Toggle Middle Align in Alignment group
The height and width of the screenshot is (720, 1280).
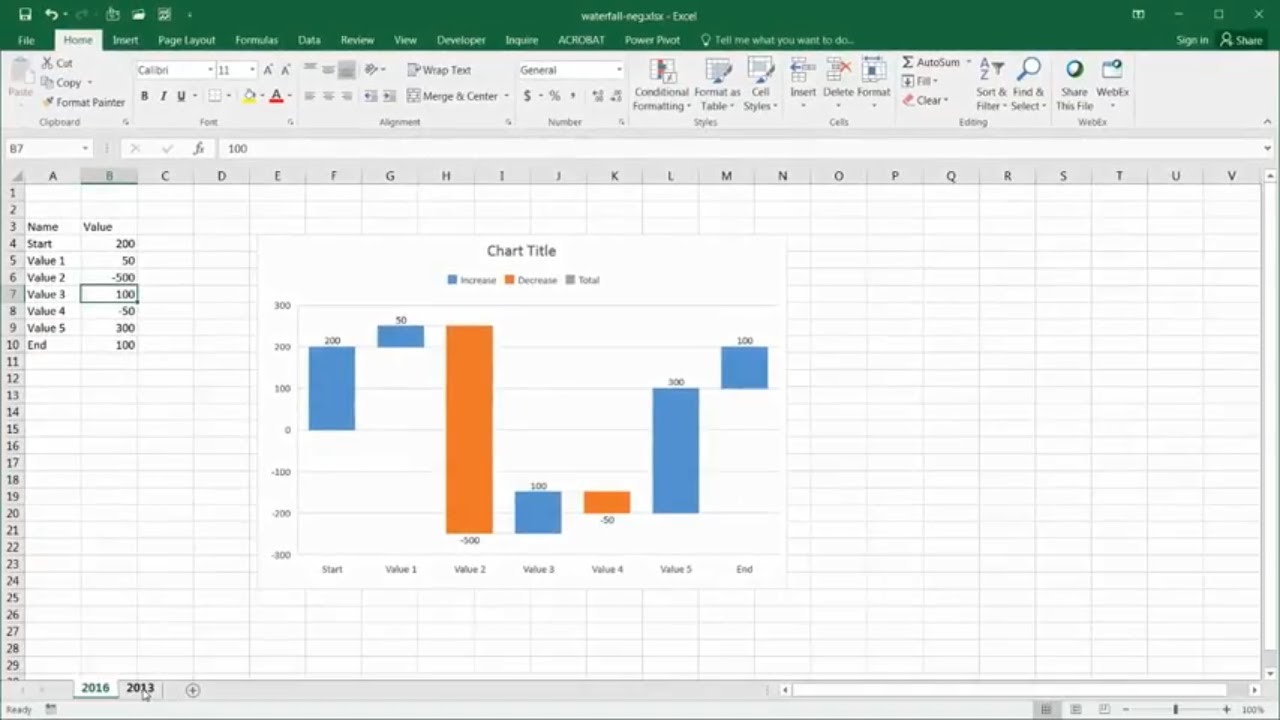click(x=328, y=70)
